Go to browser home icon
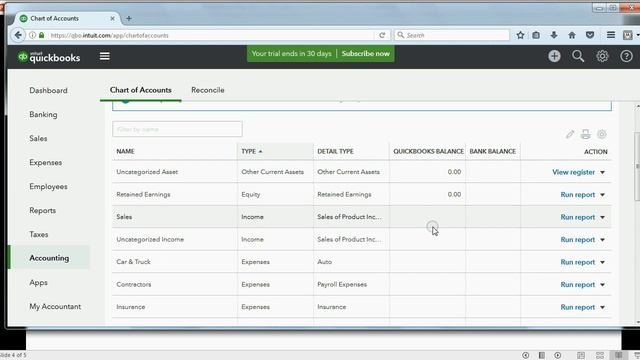640x360 pixels. tap(572, 35)
